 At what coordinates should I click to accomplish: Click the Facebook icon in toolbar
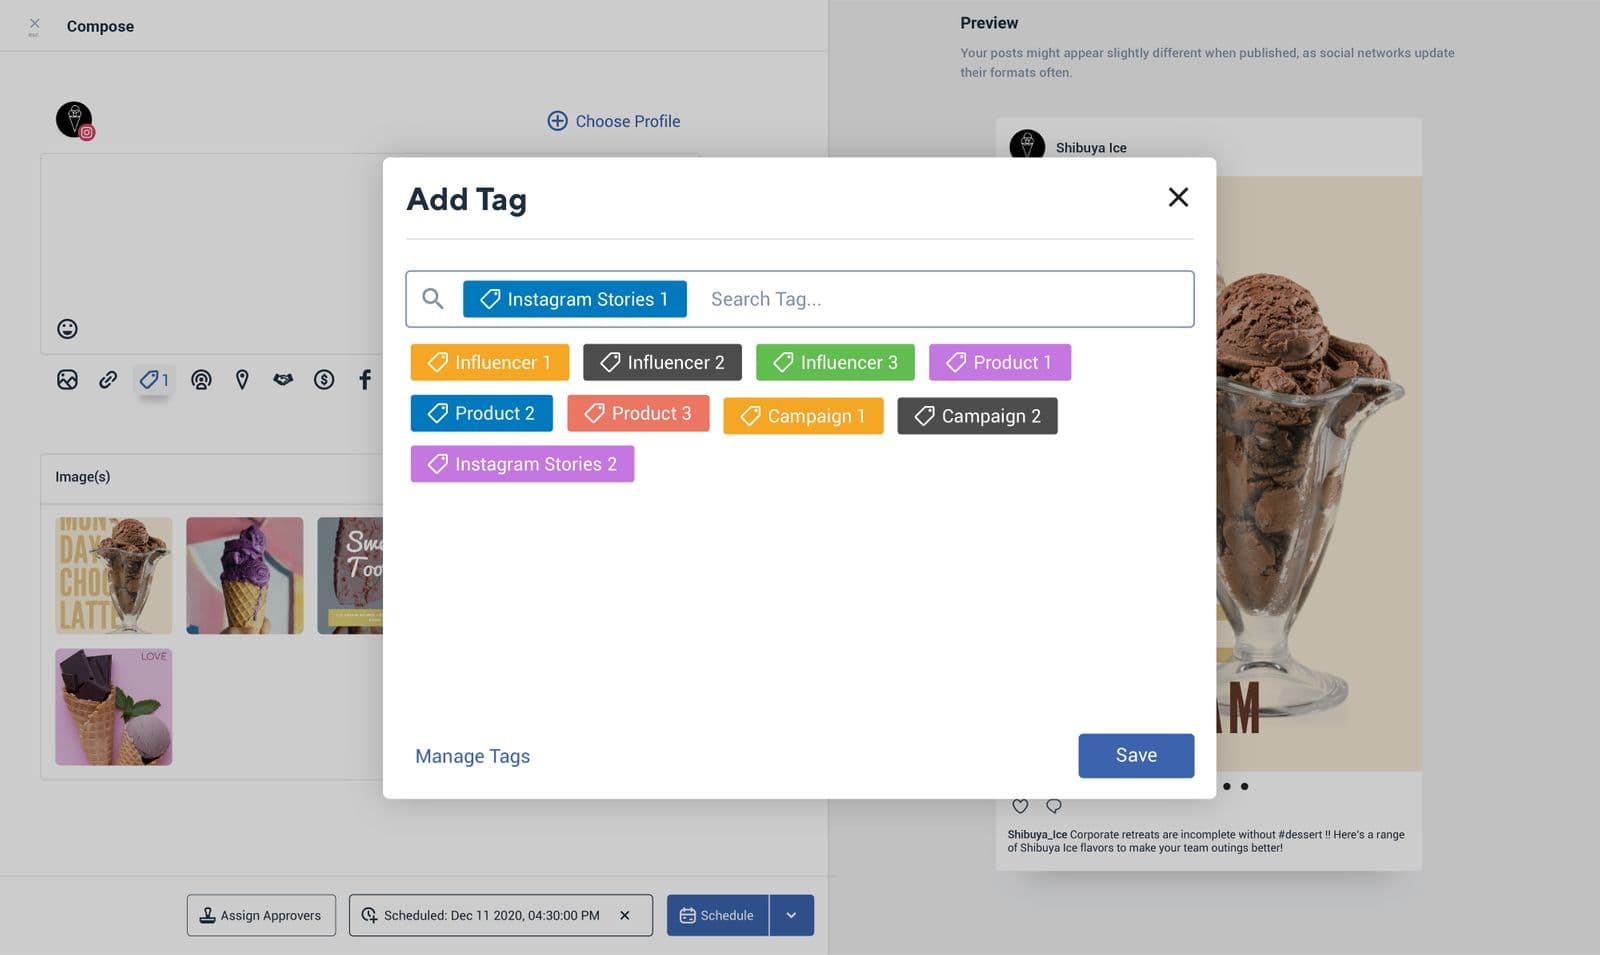point(365,380)
